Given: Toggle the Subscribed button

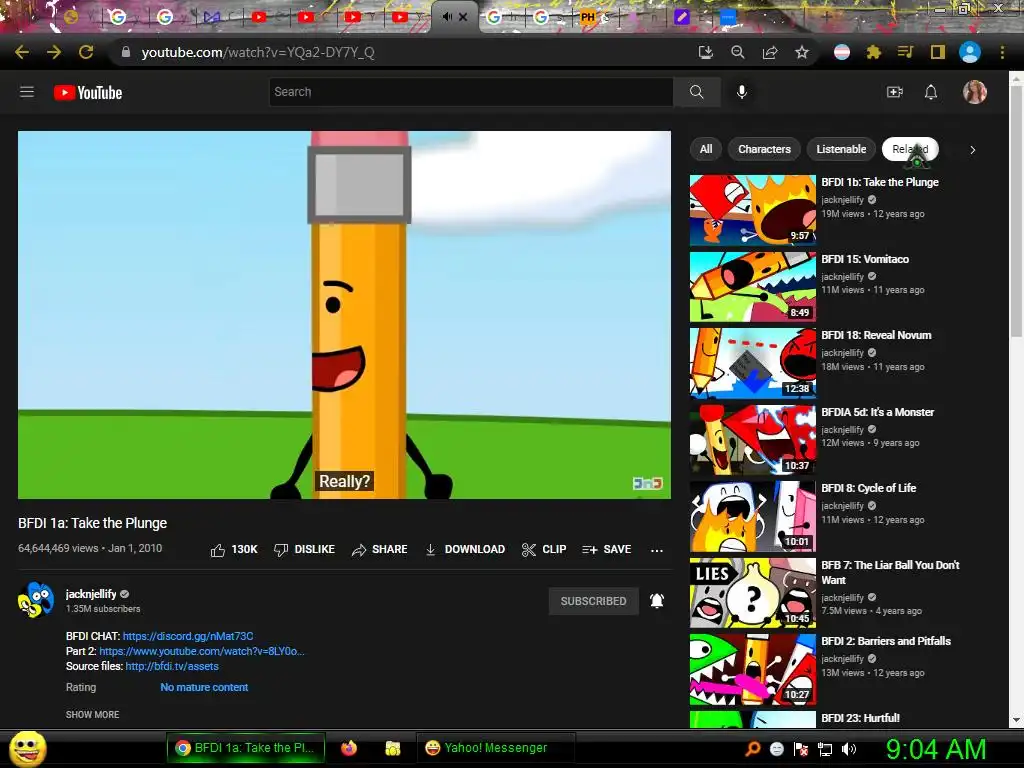Looking at the screenshot, I should pyautogui.click(x=593, y=601).
